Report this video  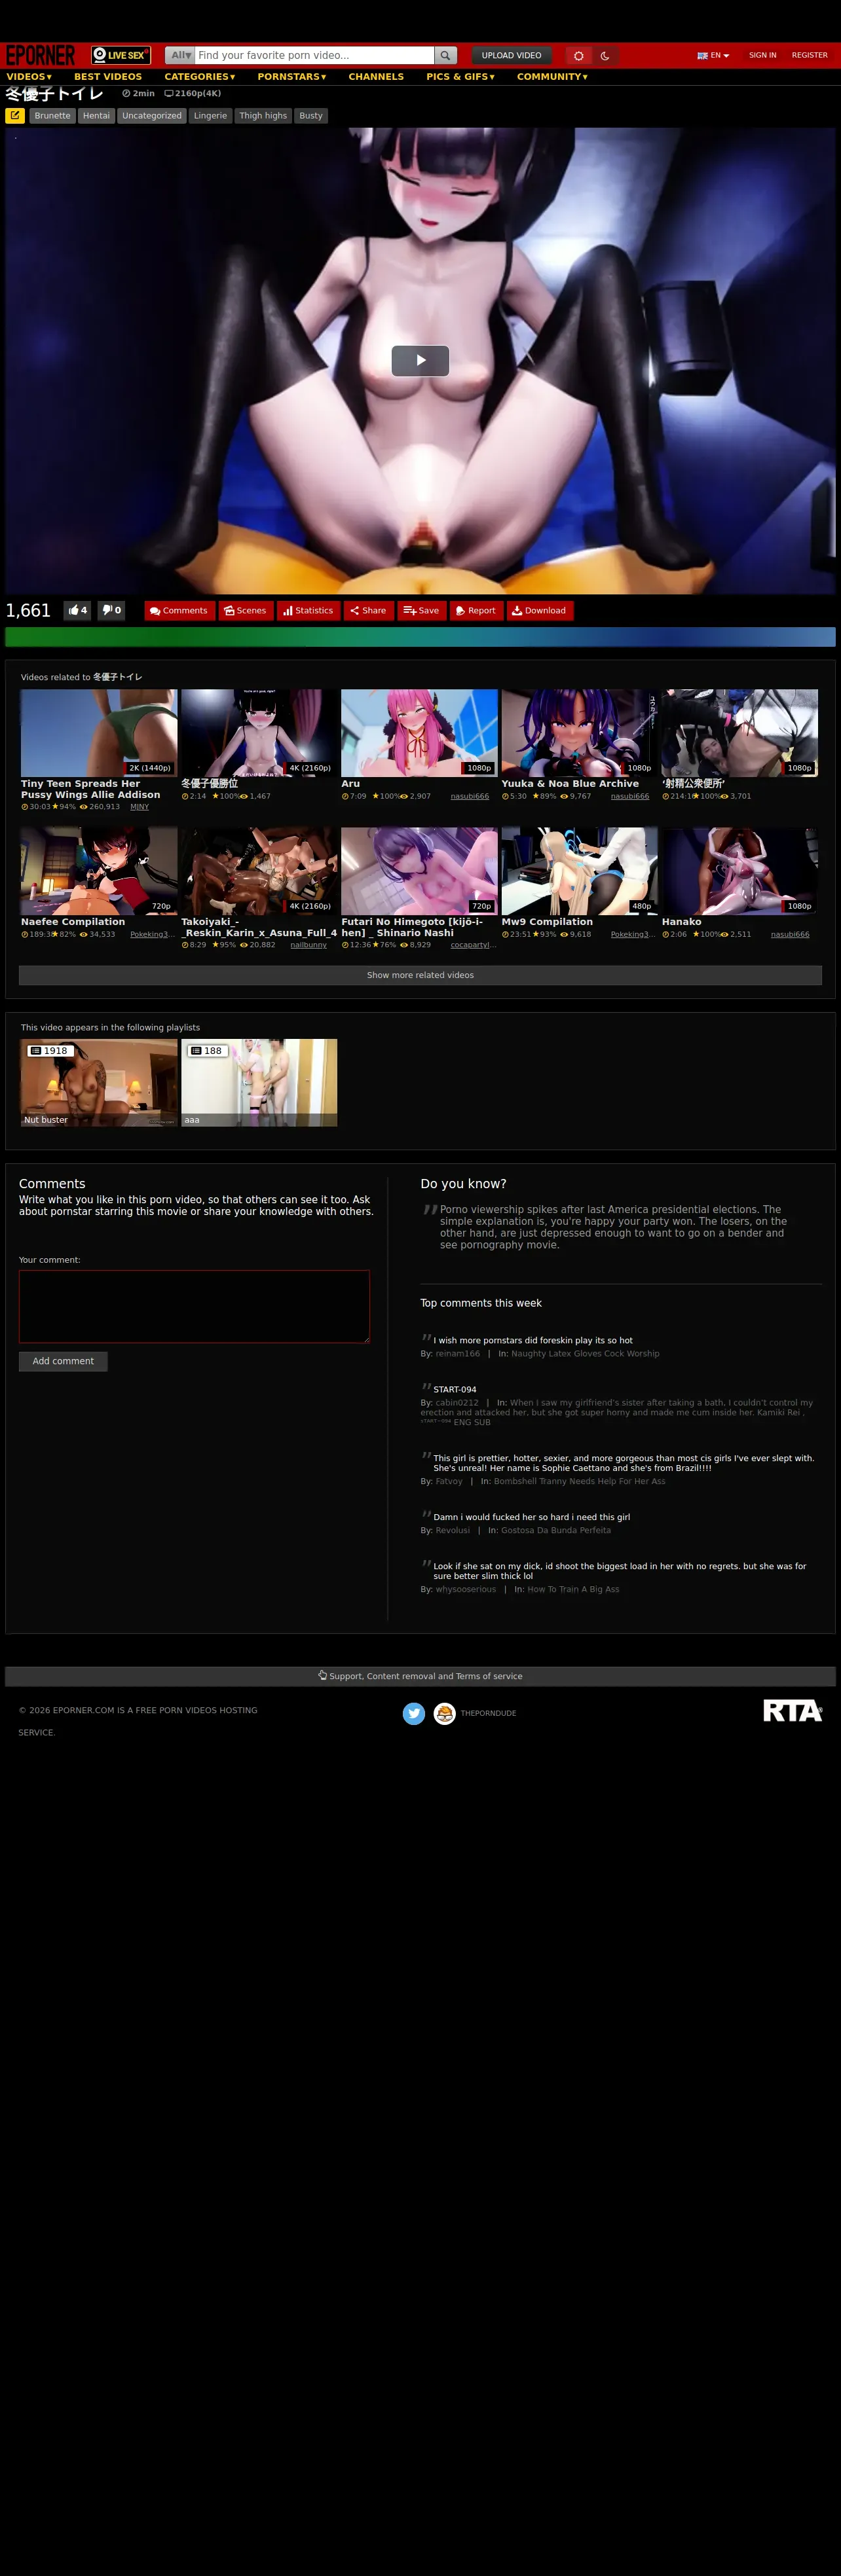click(x=476, y=610)
